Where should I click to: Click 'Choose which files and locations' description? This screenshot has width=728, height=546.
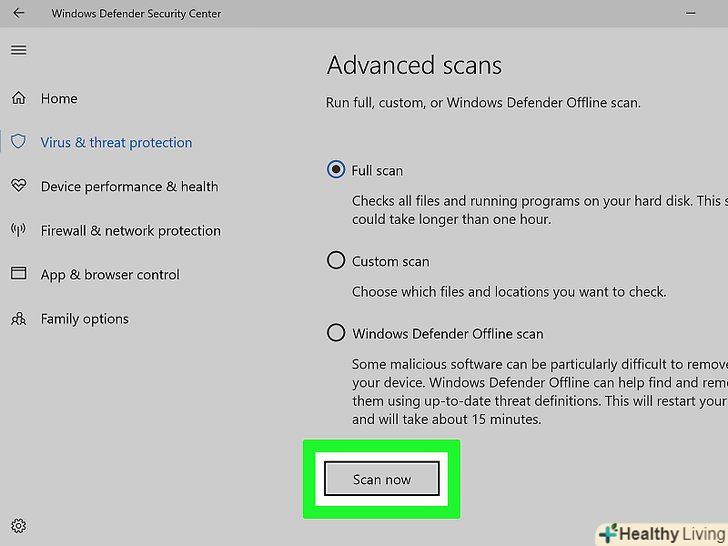[509, 292]
